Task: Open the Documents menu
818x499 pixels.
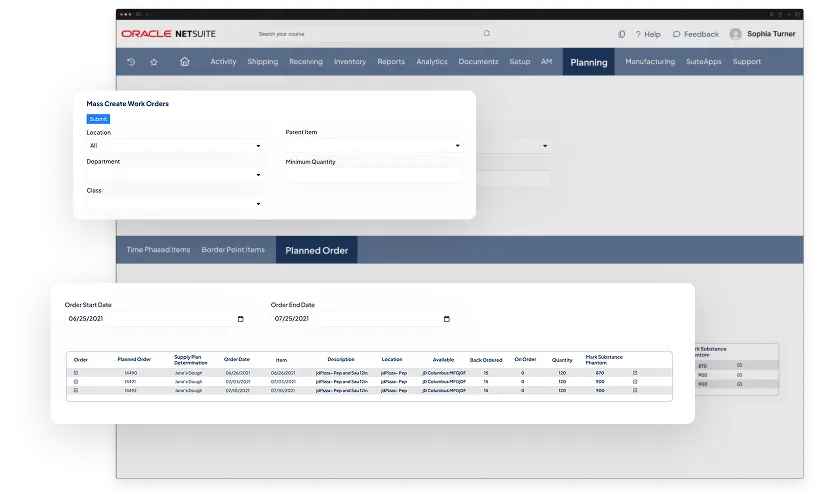Action: [478, 62]
